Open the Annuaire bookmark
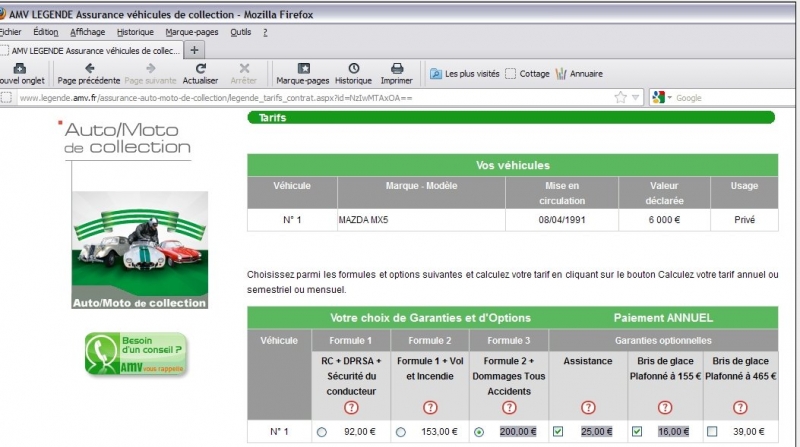Viewport: 800px width, 447px height. (x=579, y=73)
